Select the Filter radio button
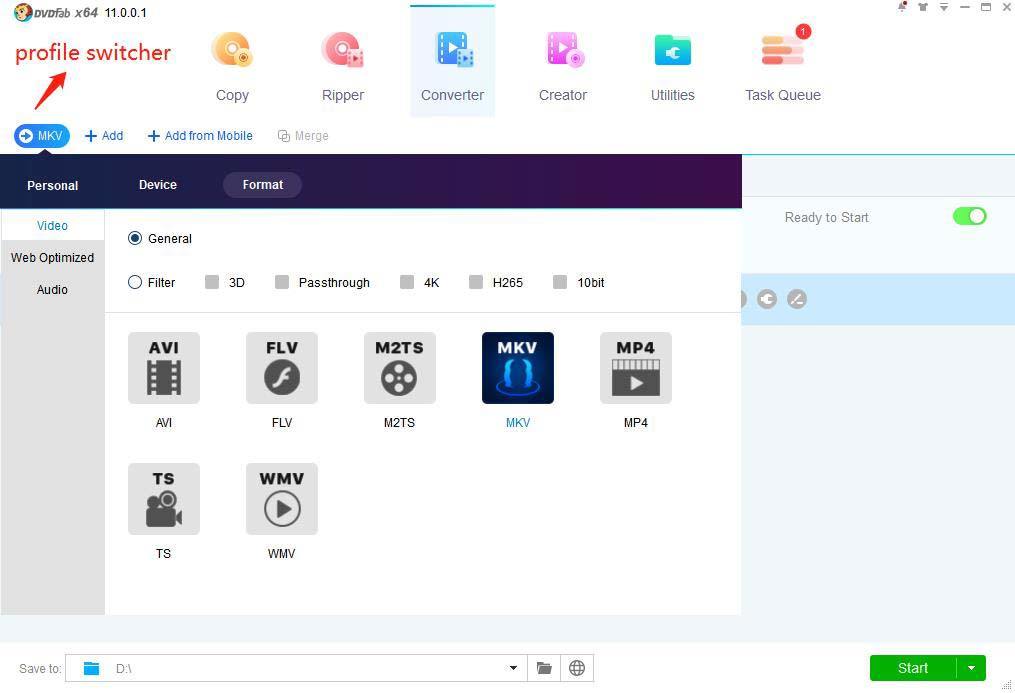The height and width of the screenshot is (693, 1015). pyautogui.click(x=135, y=282)
